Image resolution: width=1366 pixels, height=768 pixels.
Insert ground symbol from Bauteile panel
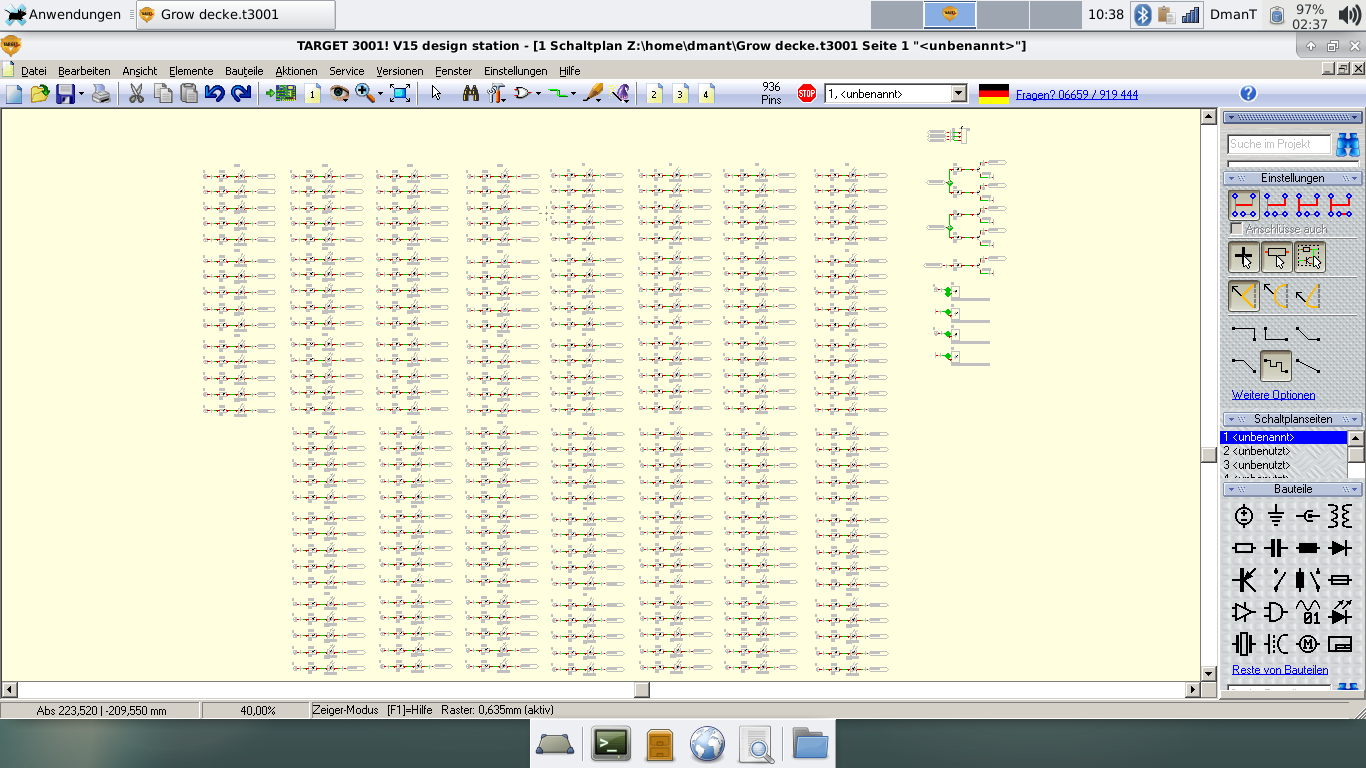click(x=1275, y=516)
